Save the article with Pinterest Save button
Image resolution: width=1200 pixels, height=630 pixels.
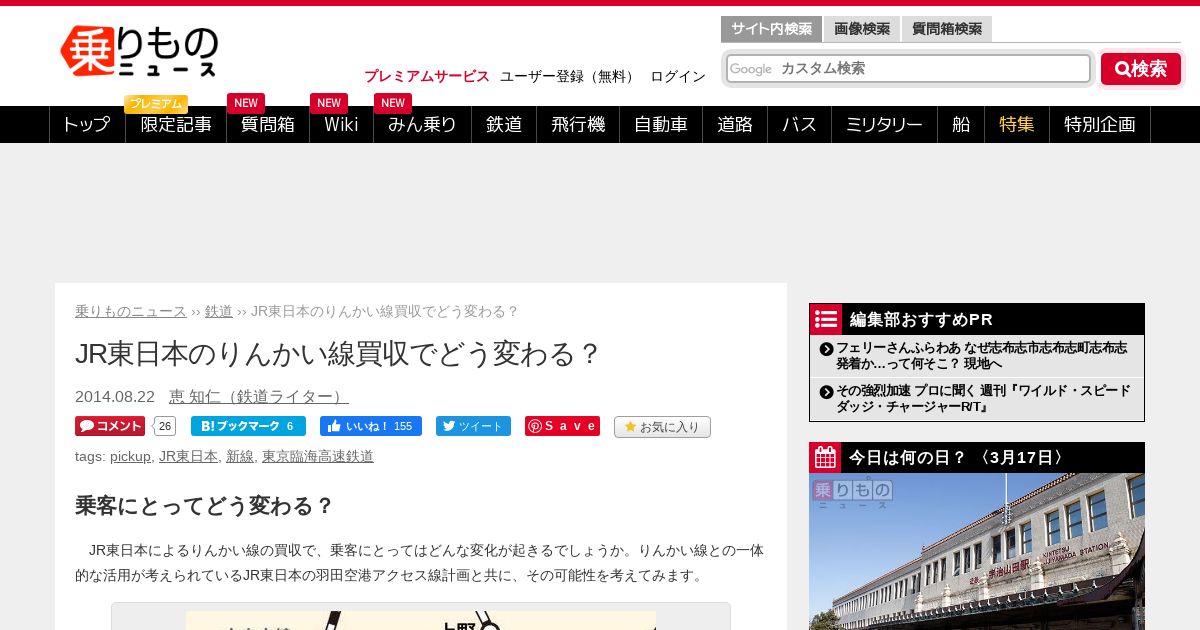pyautogui.click(x=562, y=426)
